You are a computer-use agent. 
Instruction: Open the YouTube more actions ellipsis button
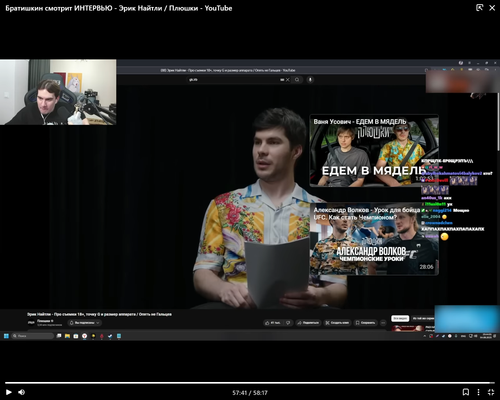(383, 323)
